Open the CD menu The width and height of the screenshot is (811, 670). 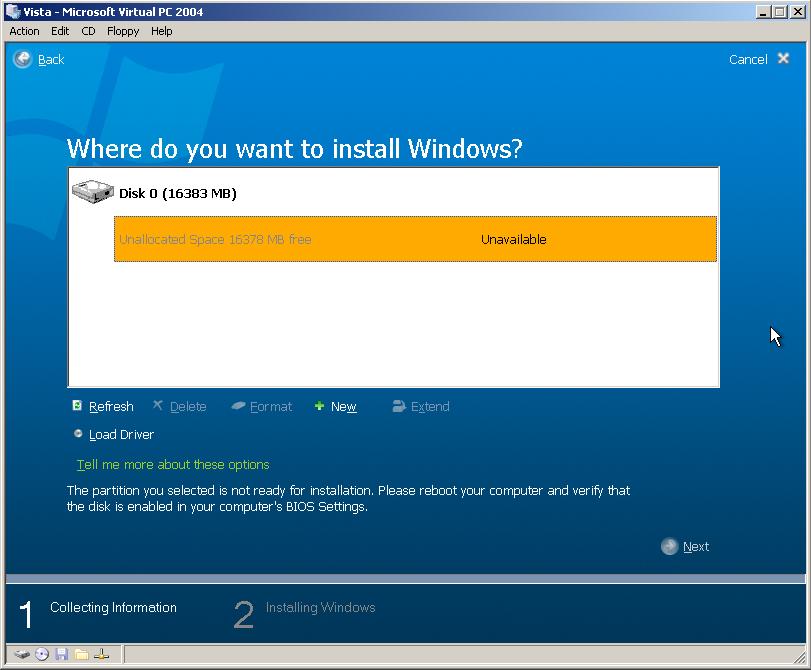[88, 31]
